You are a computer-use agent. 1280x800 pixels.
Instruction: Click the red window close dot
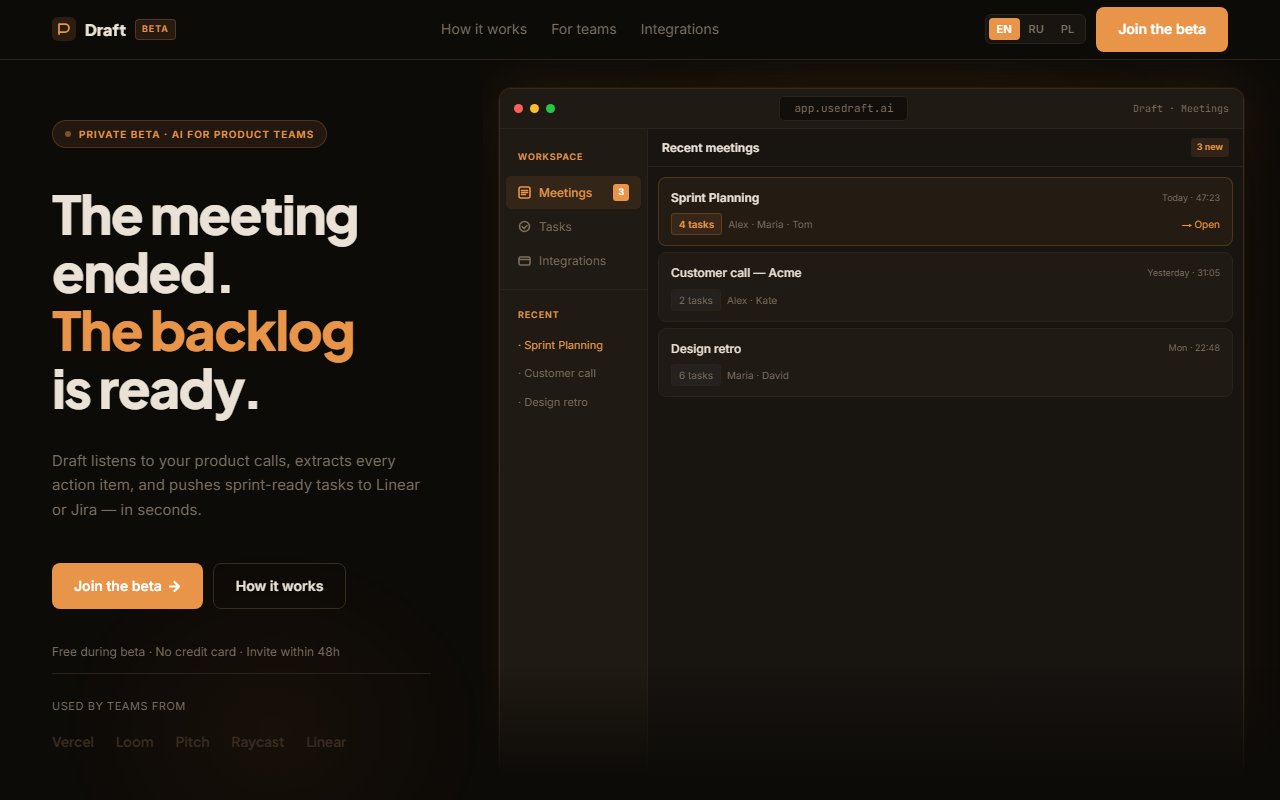coord(518,108)
